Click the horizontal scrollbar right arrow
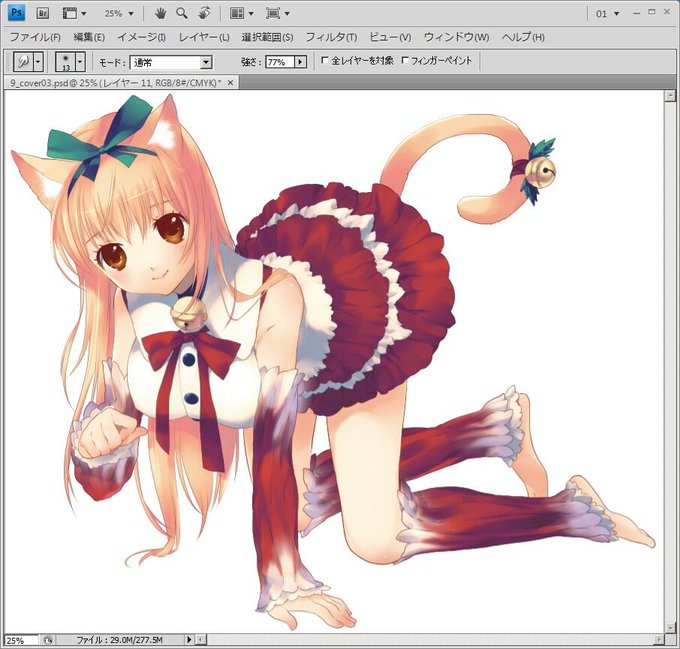Viewport: 680px width, 649px height. tap(660, 640)
